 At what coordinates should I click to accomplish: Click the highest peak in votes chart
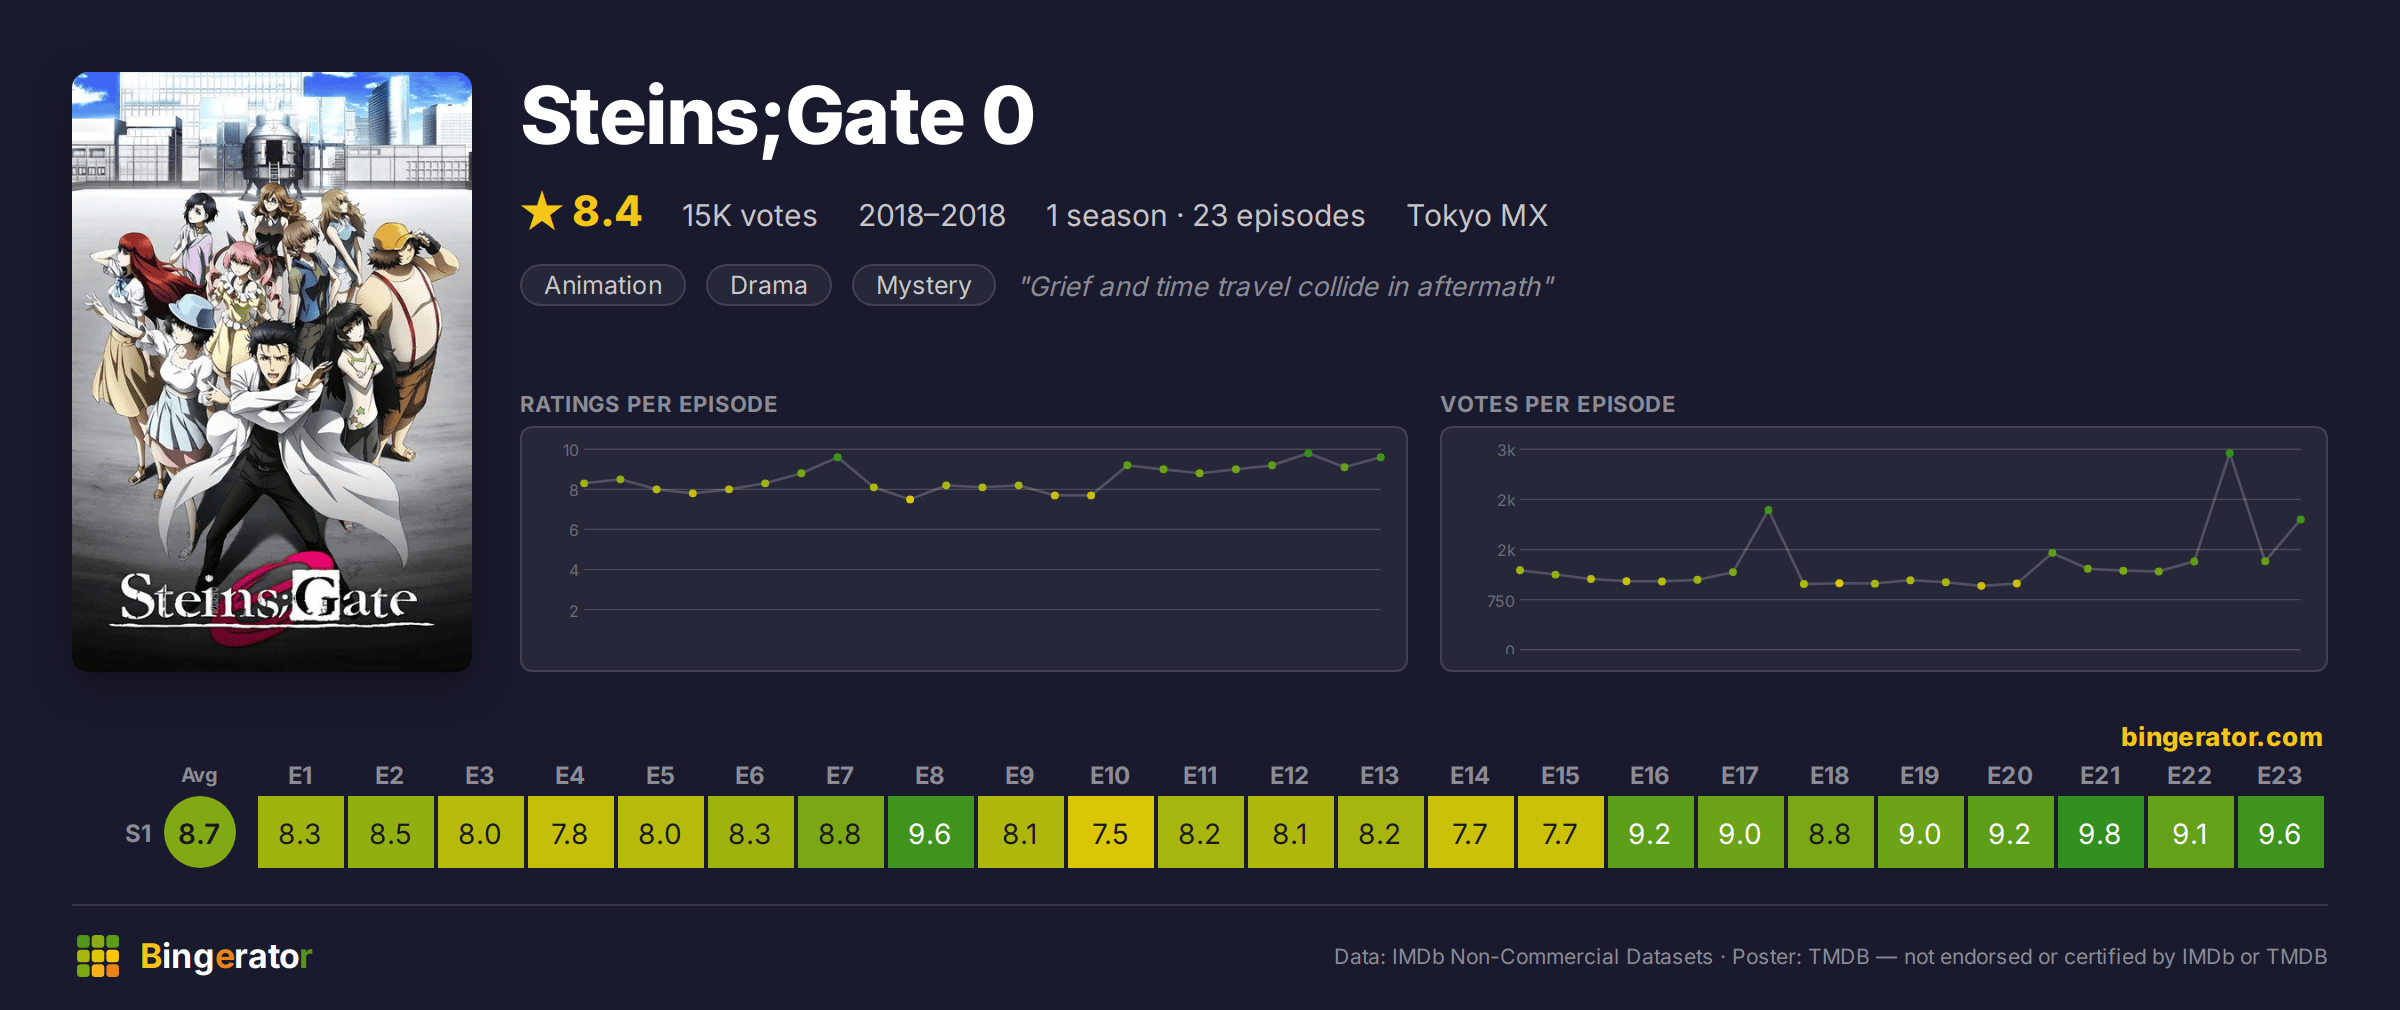[x=2230, y=453]
